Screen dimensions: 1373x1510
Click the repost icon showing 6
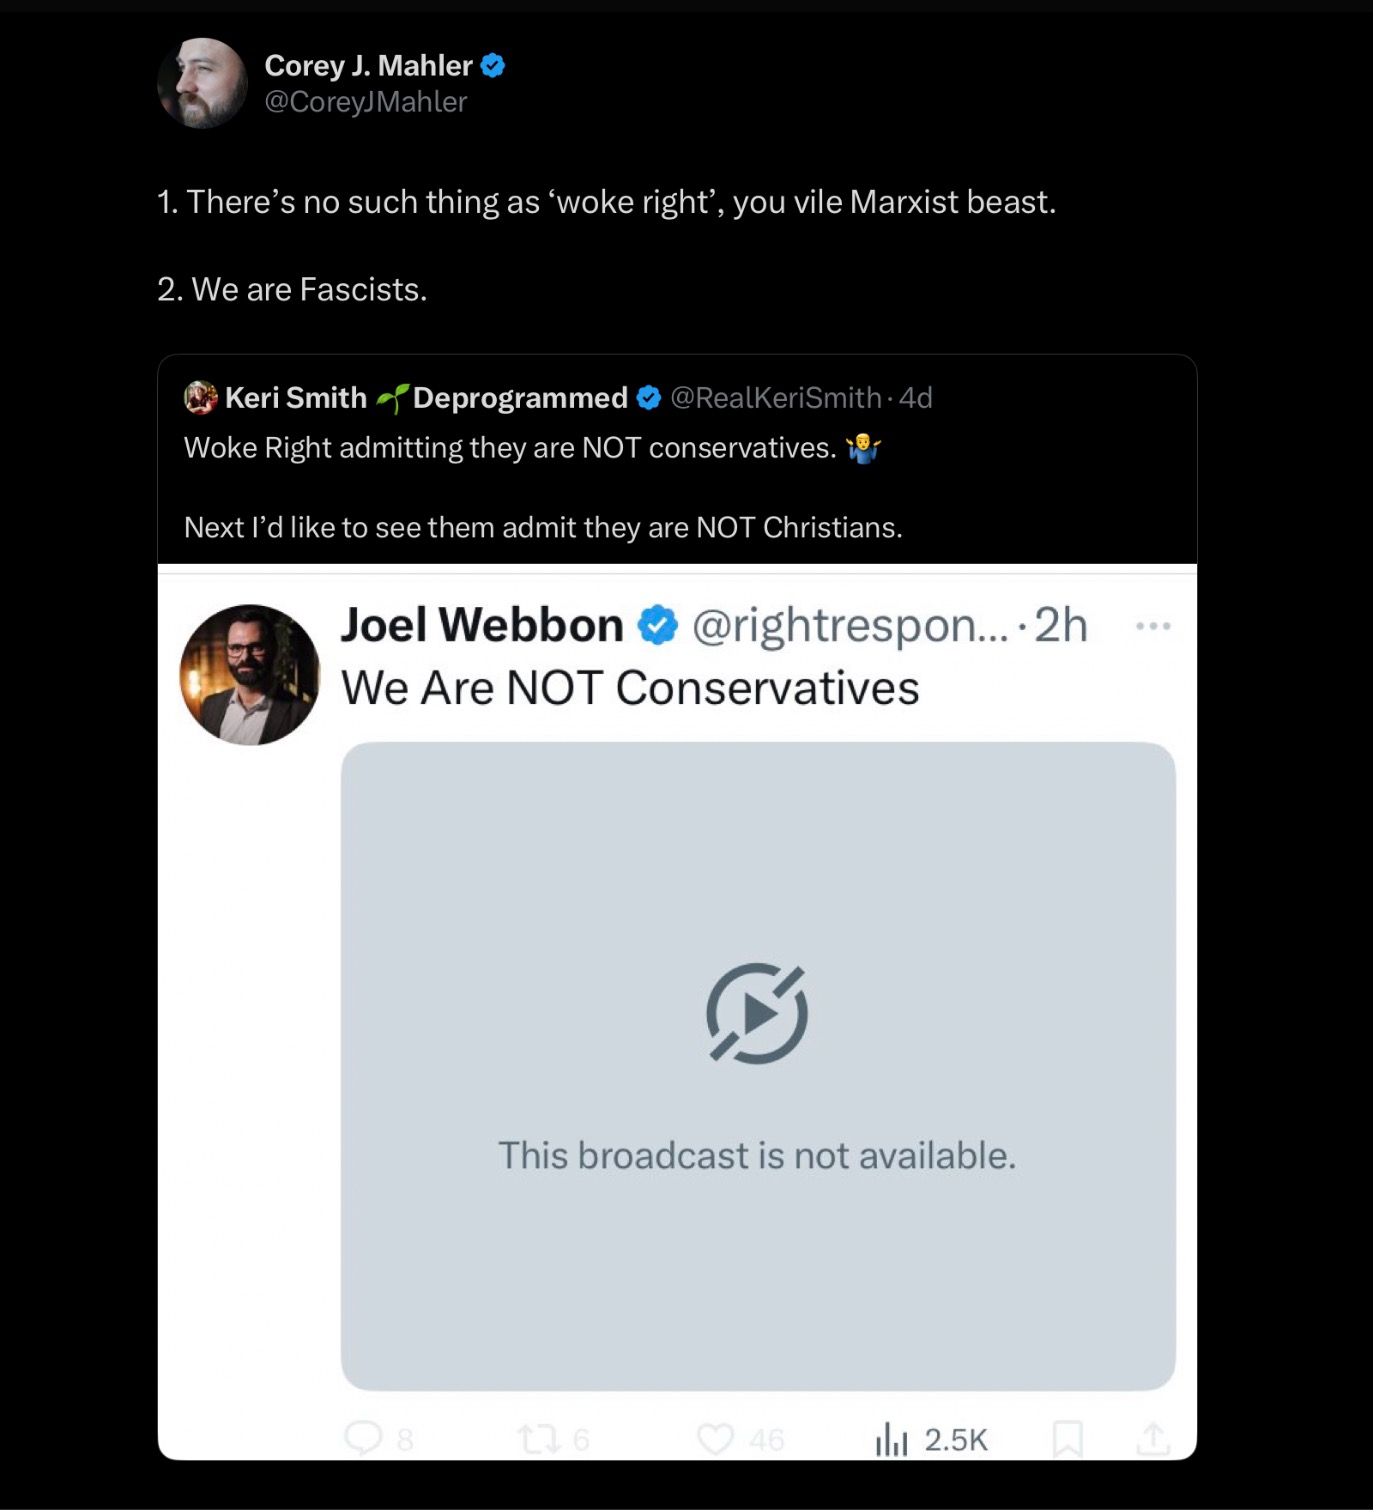539,1439
